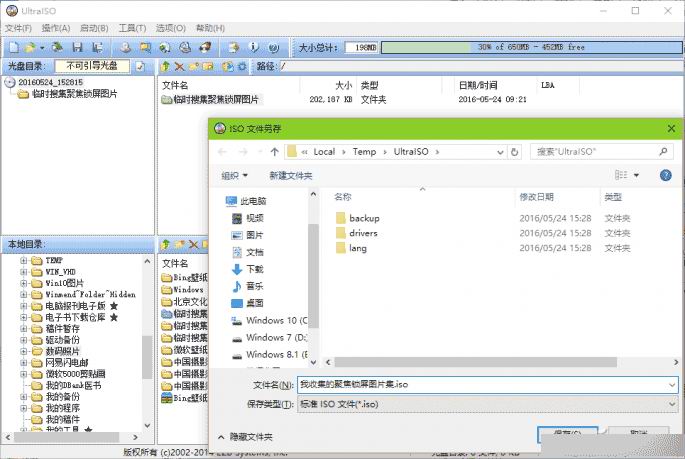Open the 启动(B) menu
Image resolution: width=685 pixels, height=459 pixels.
pos(94,28)
